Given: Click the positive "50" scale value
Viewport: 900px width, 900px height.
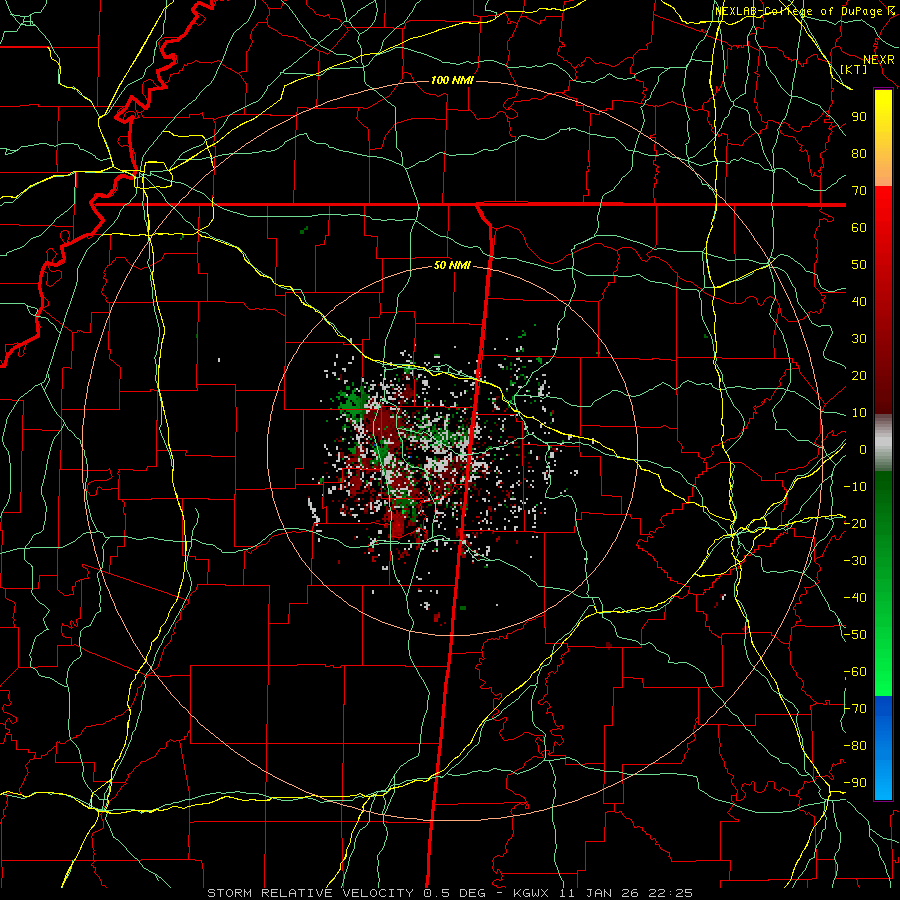Looking at the screenshot, I should tap(859, 265).
